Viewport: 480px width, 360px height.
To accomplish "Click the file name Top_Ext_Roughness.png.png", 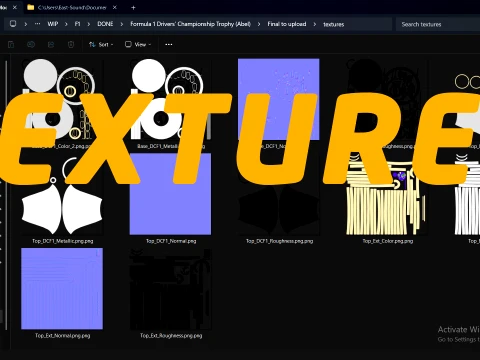I will point(171,335).
